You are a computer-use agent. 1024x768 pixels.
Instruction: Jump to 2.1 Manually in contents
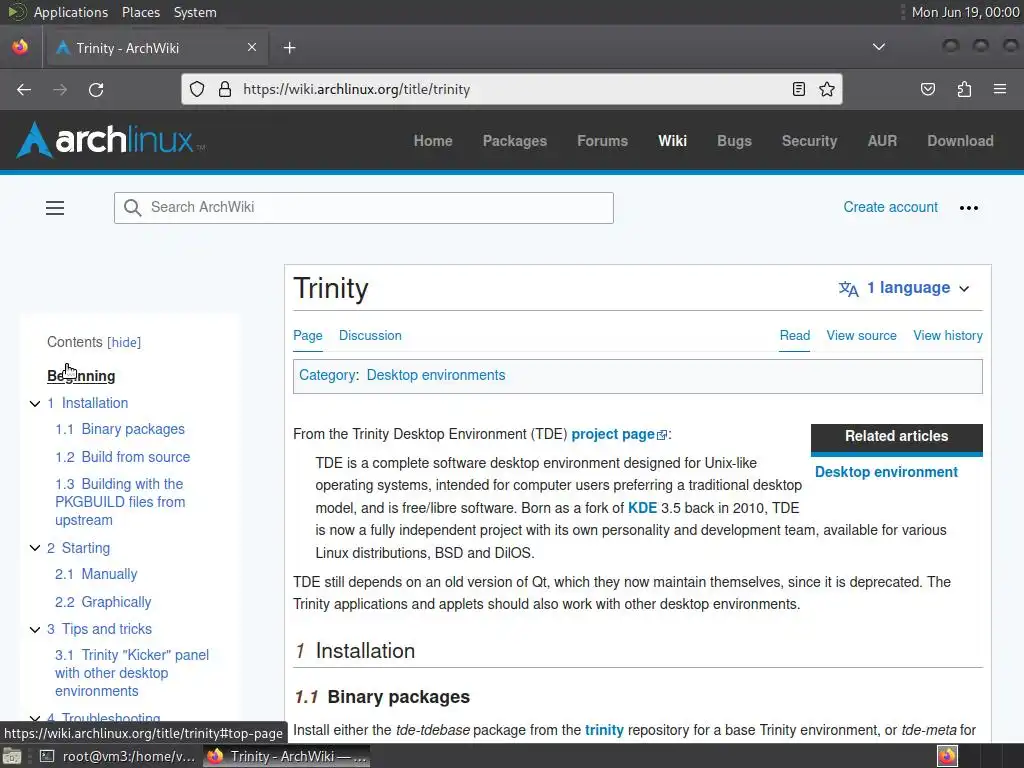click(x=96, y=574)
